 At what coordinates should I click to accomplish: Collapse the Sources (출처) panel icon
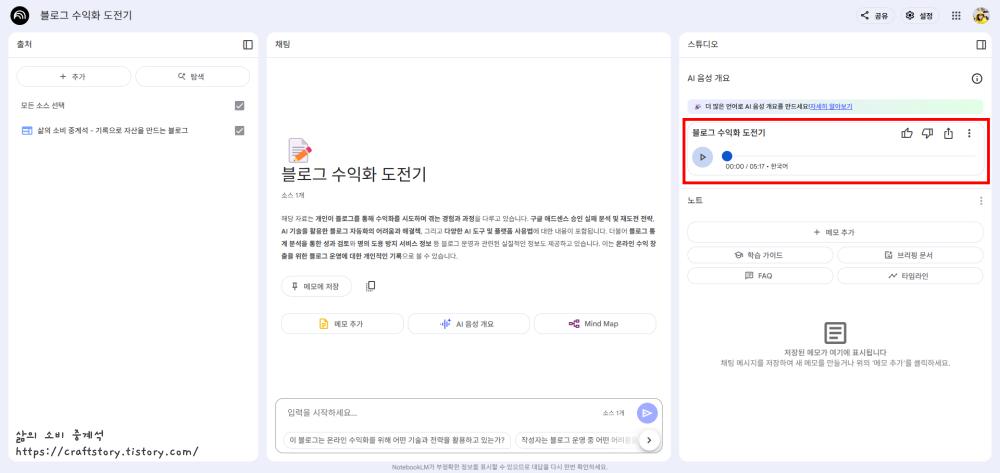pos(248,45)
